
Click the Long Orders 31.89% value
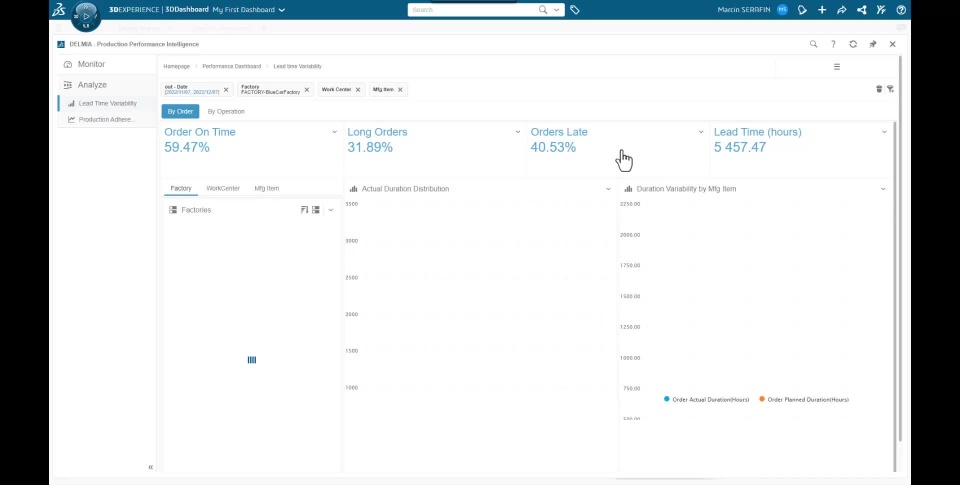tap(370, 147)
